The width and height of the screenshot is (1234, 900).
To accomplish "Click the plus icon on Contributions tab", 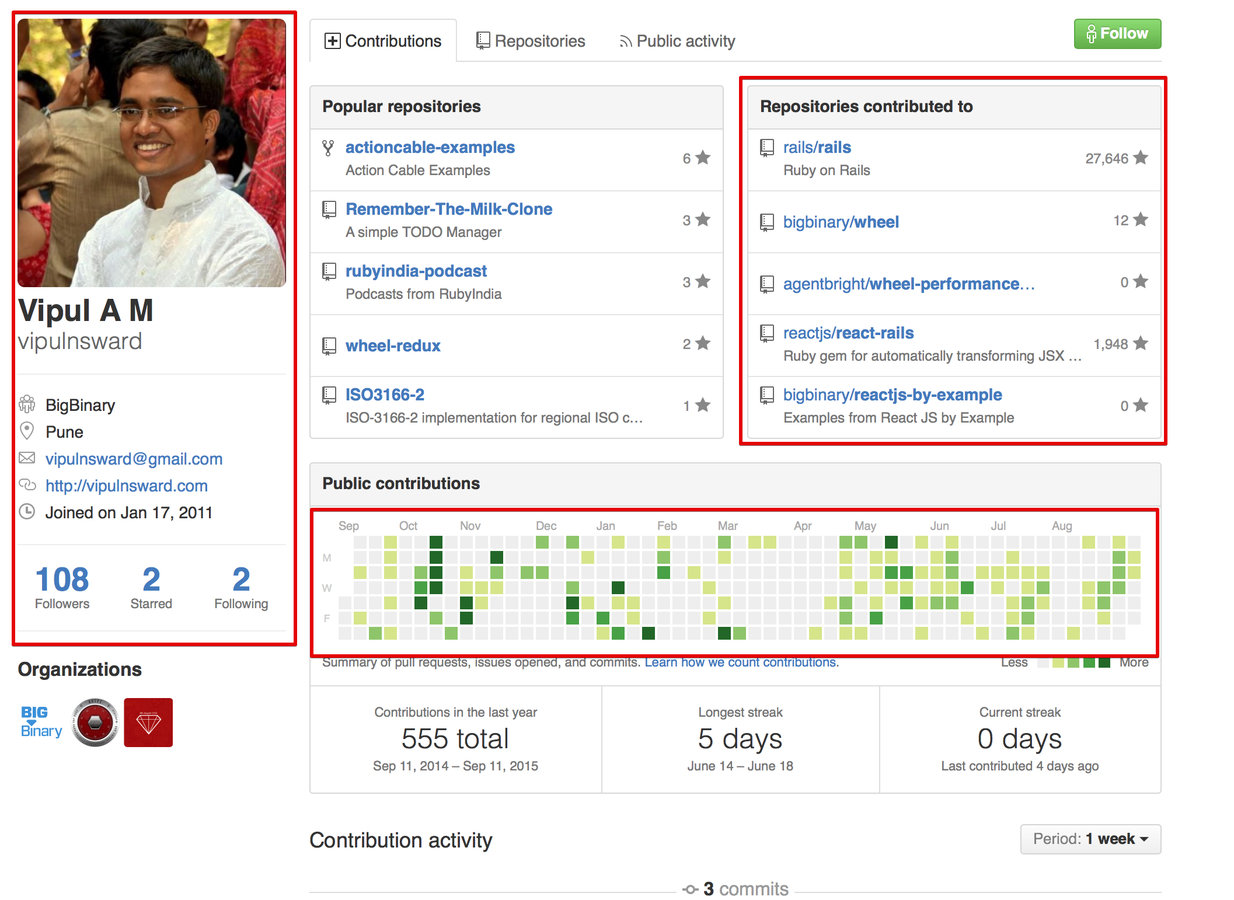I will (332, 41).
